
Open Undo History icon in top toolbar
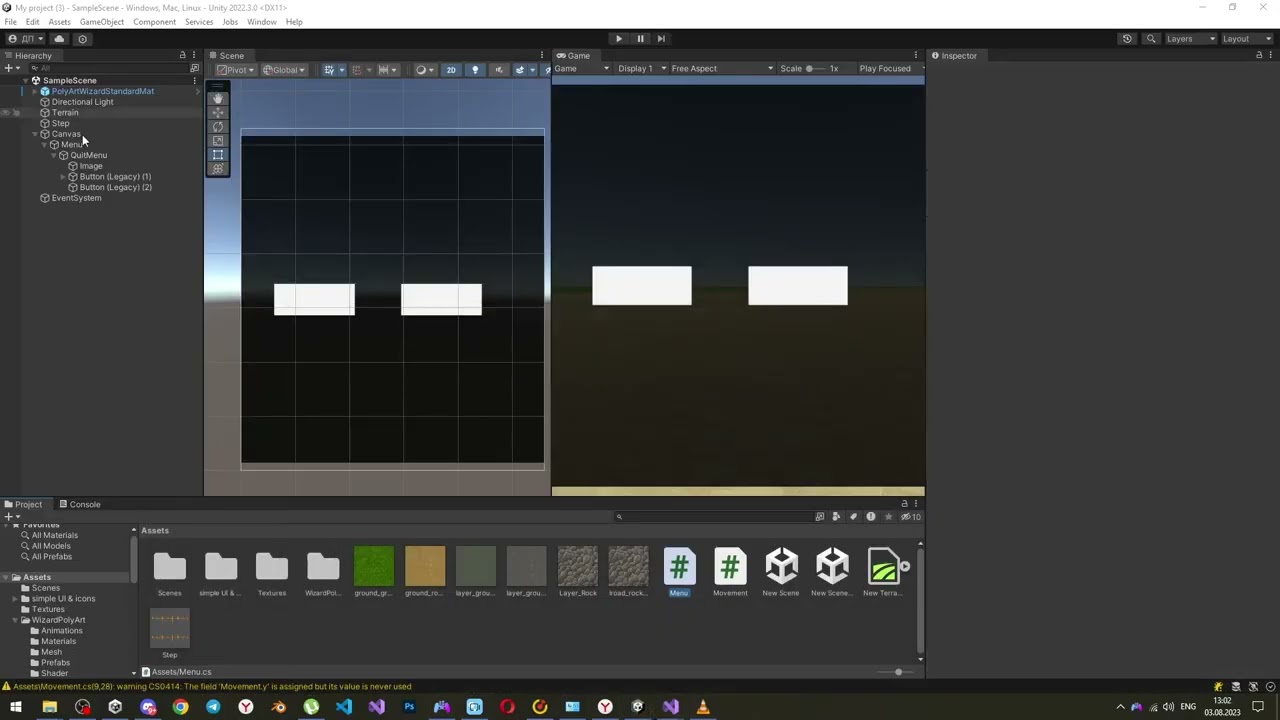pyautogui.click(x=1127, y=39)
